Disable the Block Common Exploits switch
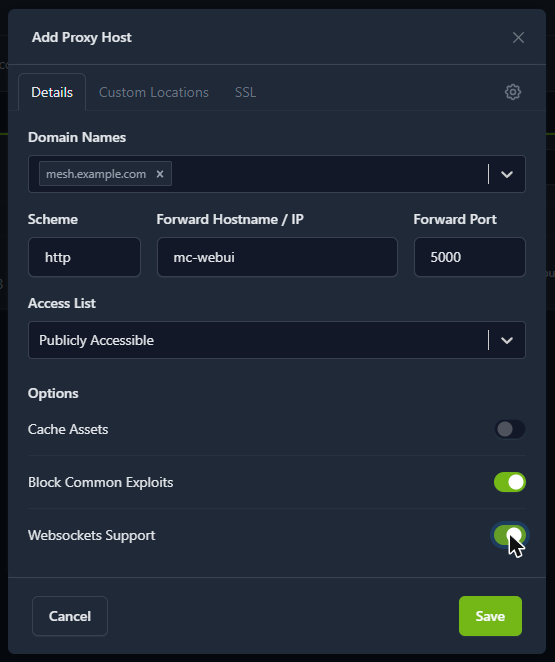The height and width of the screenshot is (662, 555). pos(510,482)
